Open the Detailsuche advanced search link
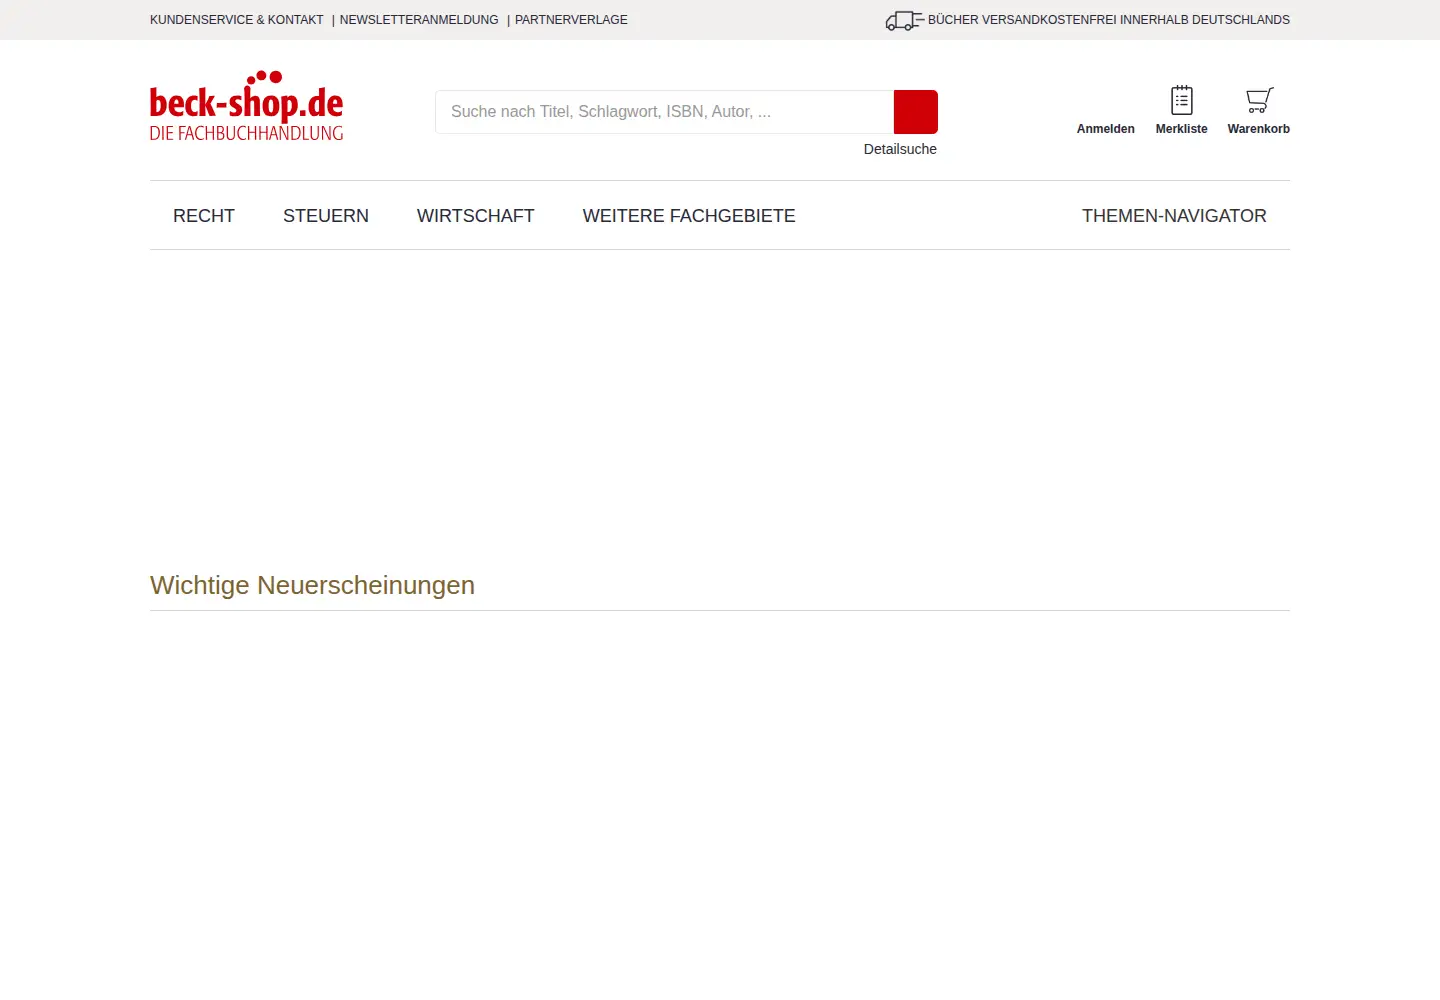The image size is (1440, 1000). [900, 149]
